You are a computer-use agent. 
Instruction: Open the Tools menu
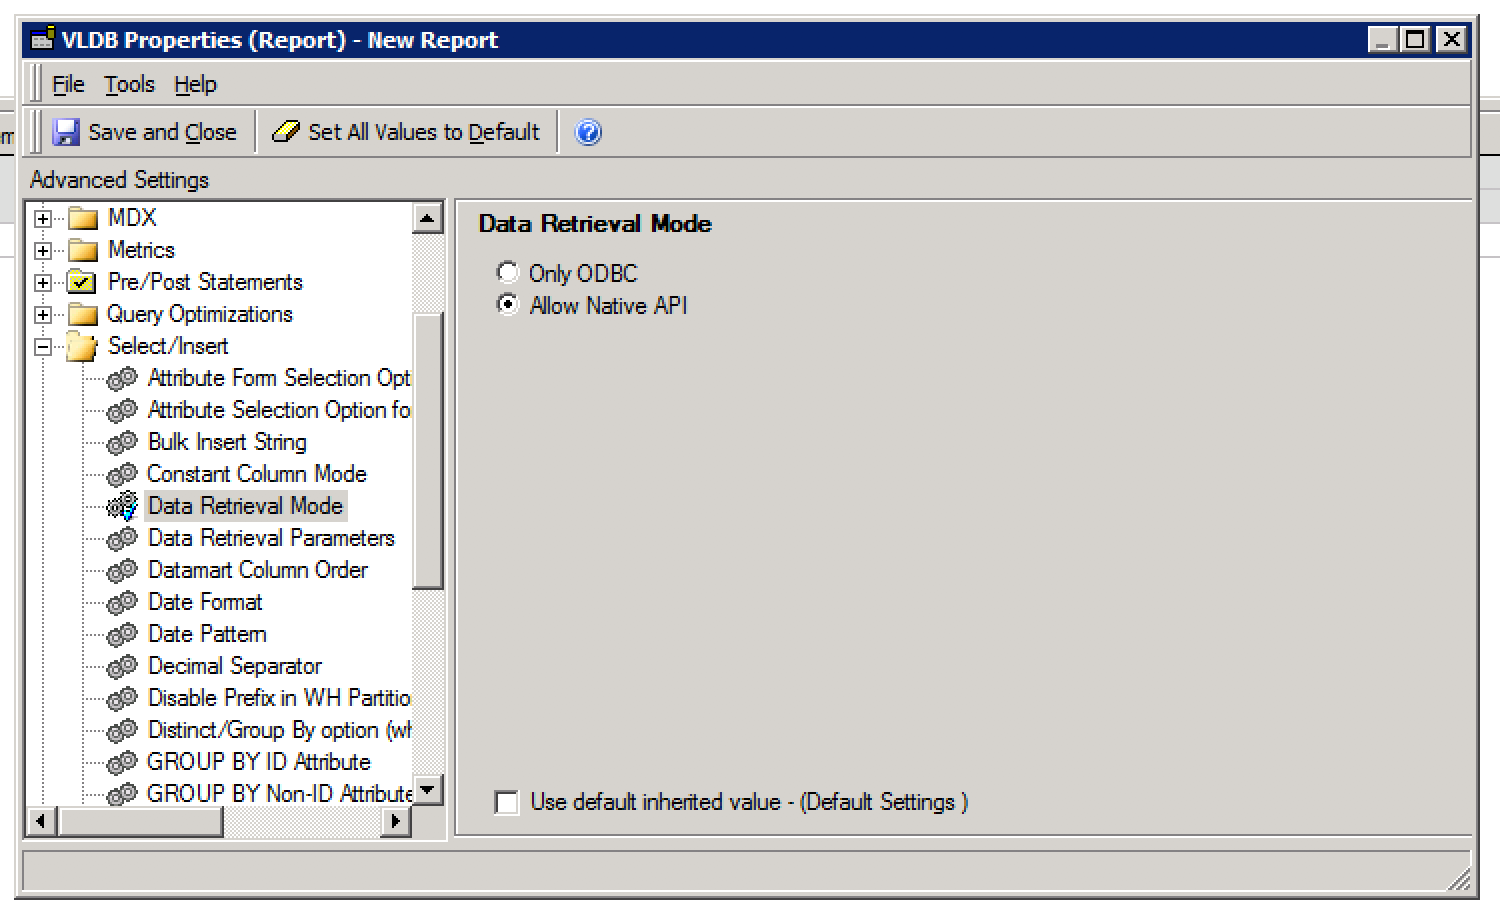[129, 84]
